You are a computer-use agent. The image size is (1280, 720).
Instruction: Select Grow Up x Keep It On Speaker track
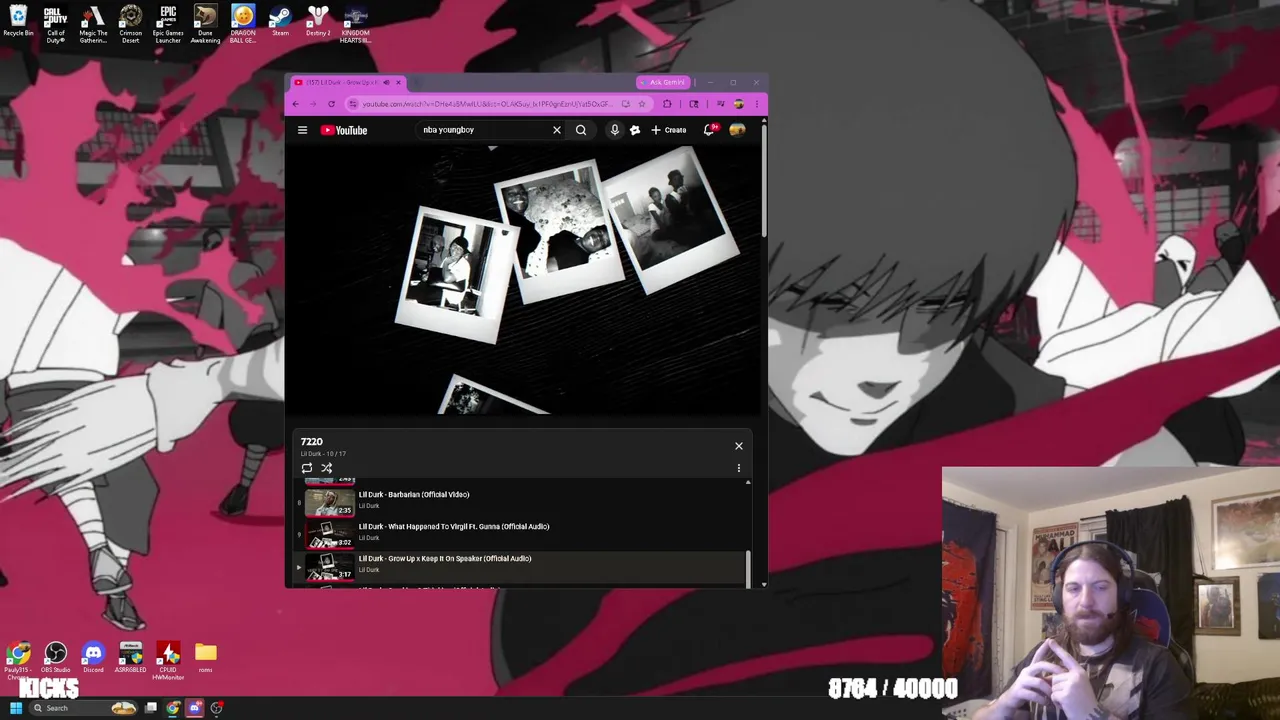[444, 558]
